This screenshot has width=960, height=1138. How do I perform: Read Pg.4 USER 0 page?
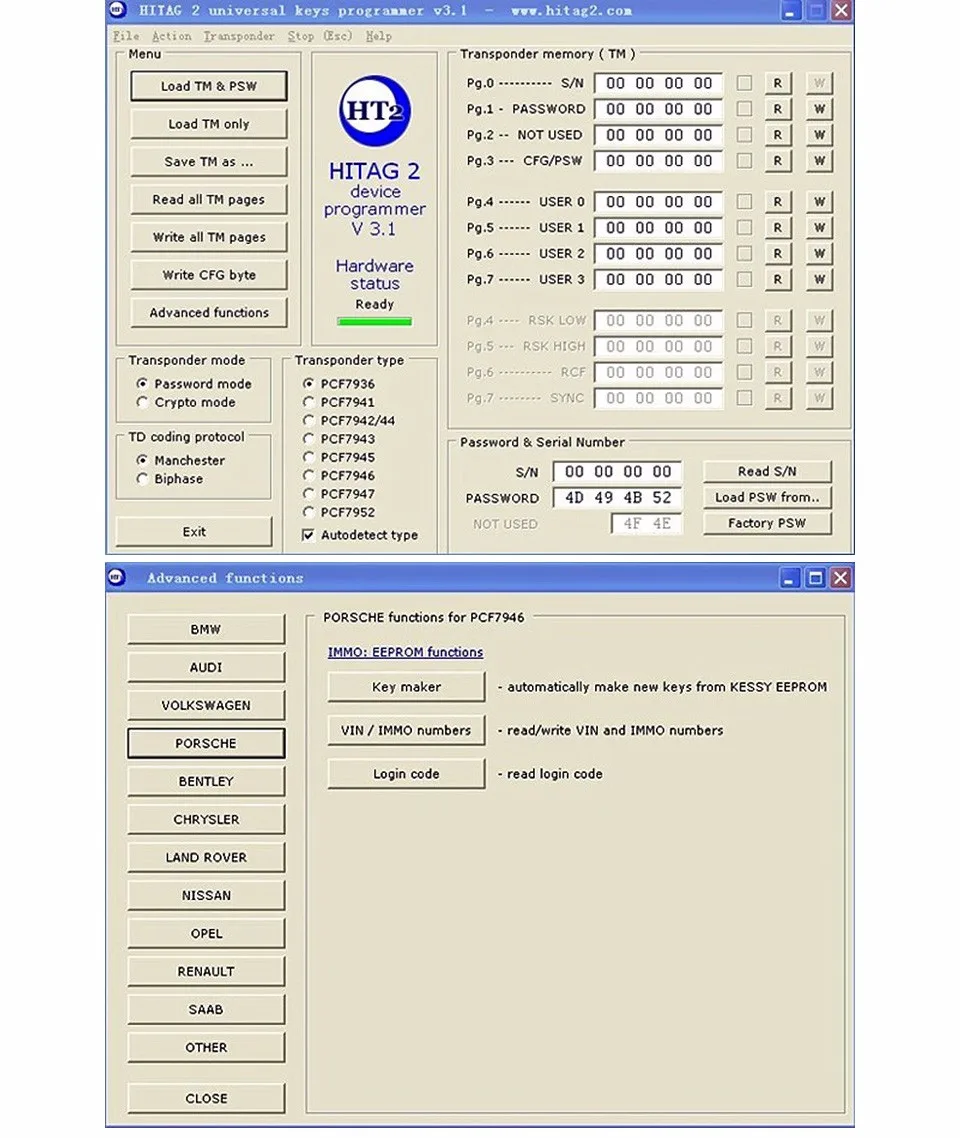click(x=777, y=202)
